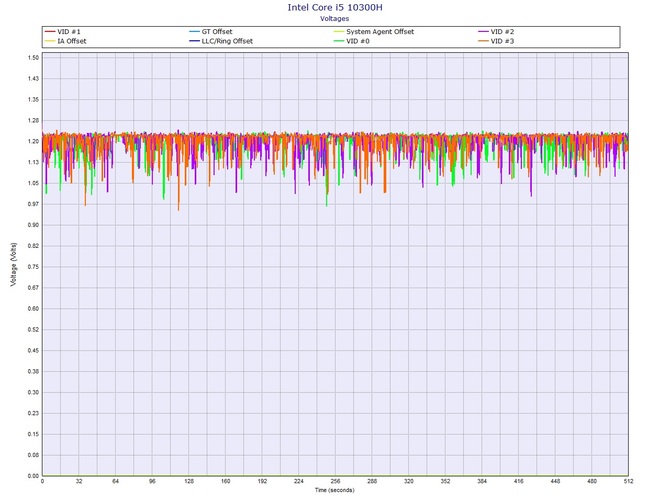The width and height of the screenshot is (670, 502).
Task: Click the blue LLC/Ring Offset color line
Action: click(194, 41)
